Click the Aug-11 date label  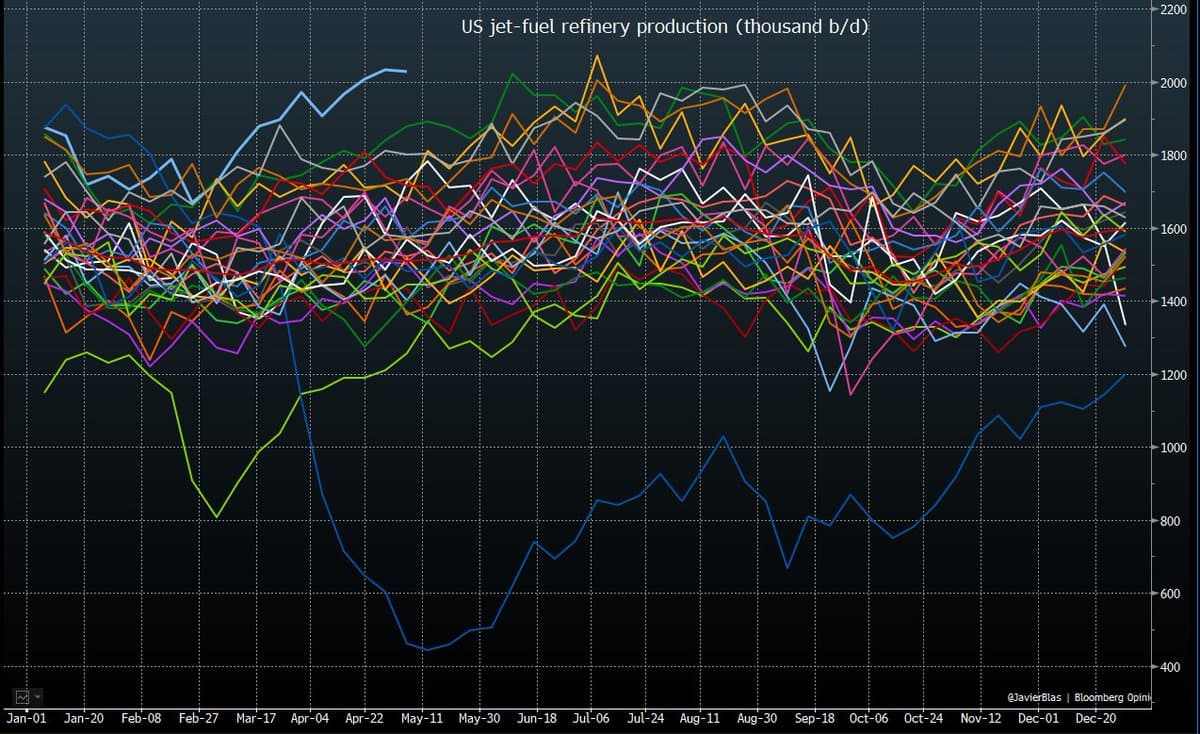700,718
